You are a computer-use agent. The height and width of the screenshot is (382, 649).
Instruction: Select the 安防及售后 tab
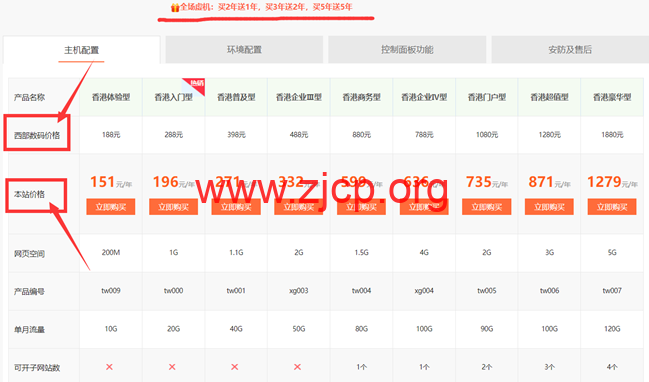click(x=570, y=50)
